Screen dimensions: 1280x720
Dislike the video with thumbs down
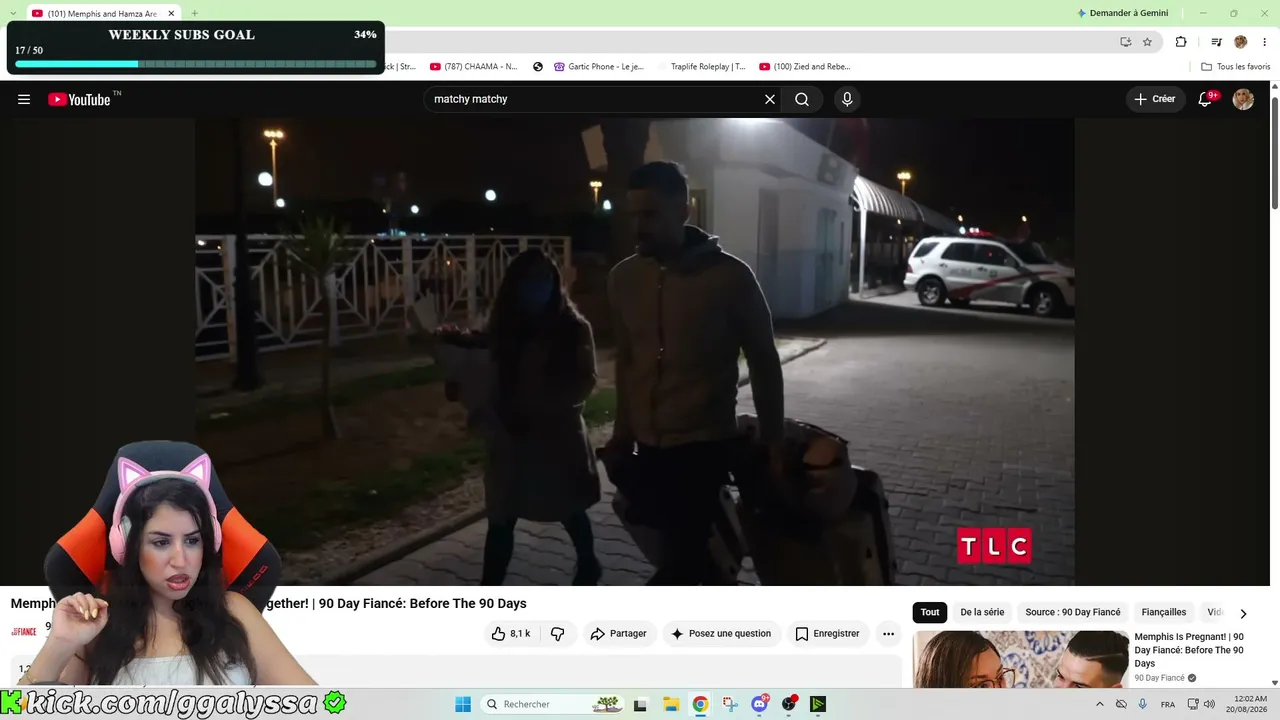pyautogui.click(x=558, y=633)
